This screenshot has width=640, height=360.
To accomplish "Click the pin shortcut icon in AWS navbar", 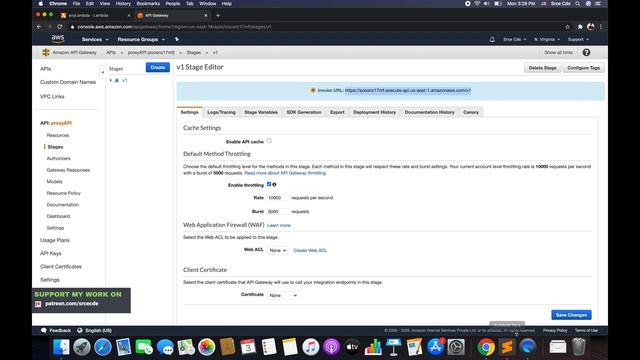I will [177, 39].
